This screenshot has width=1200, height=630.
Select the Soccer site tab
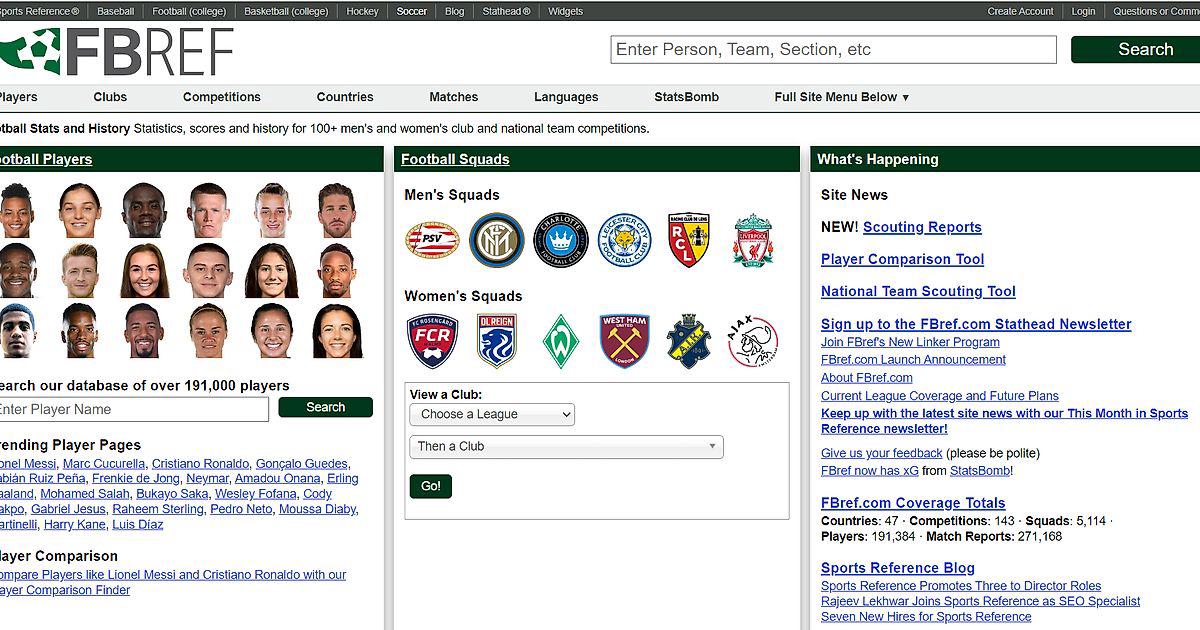point(412,11)
